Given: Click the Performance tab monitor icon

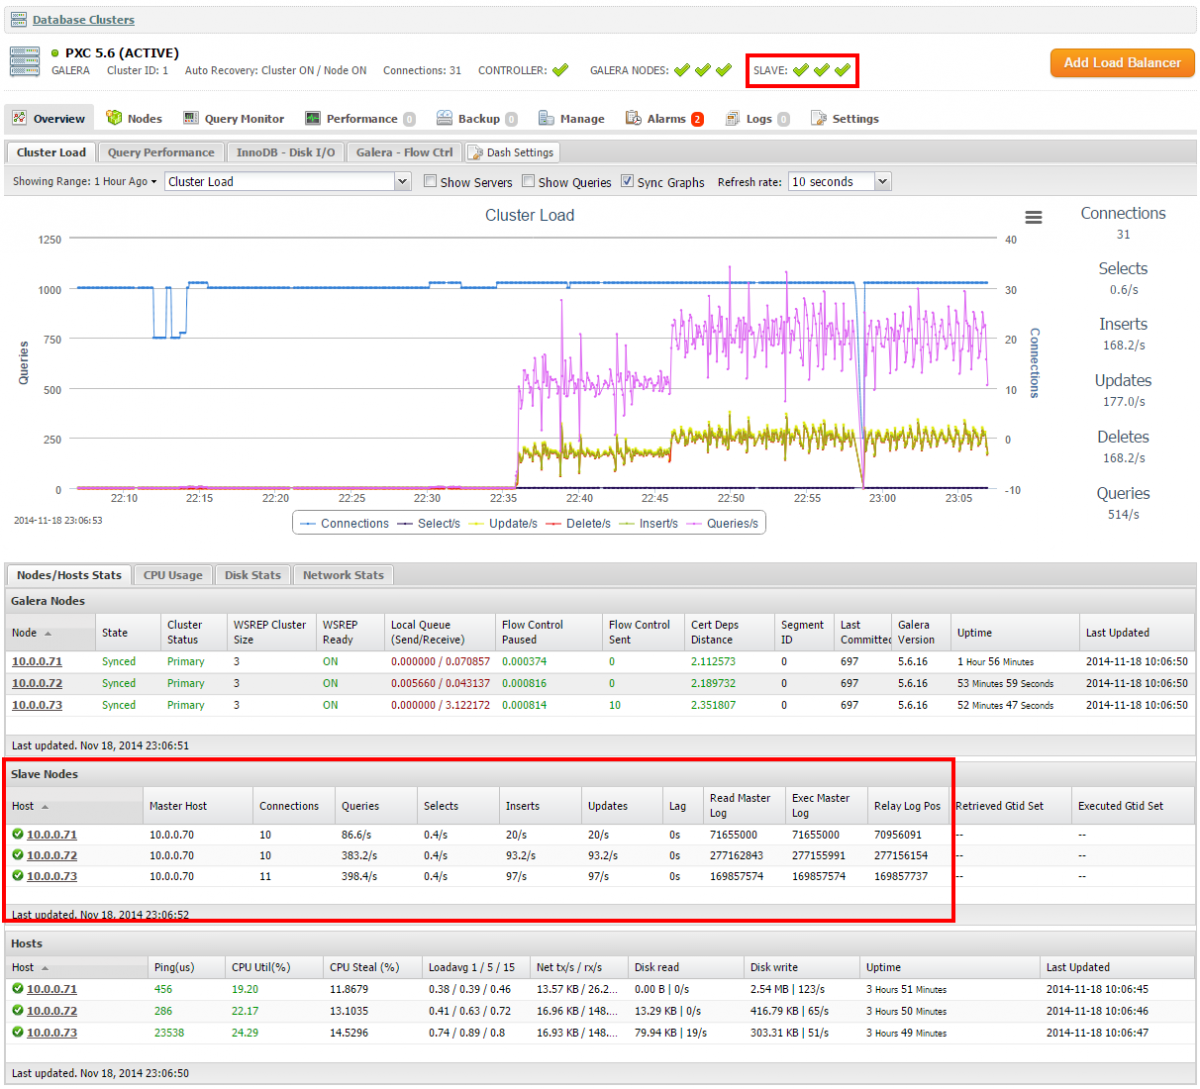Looking at the screenshot, I should pyautogui.click(x=313, y=118).
